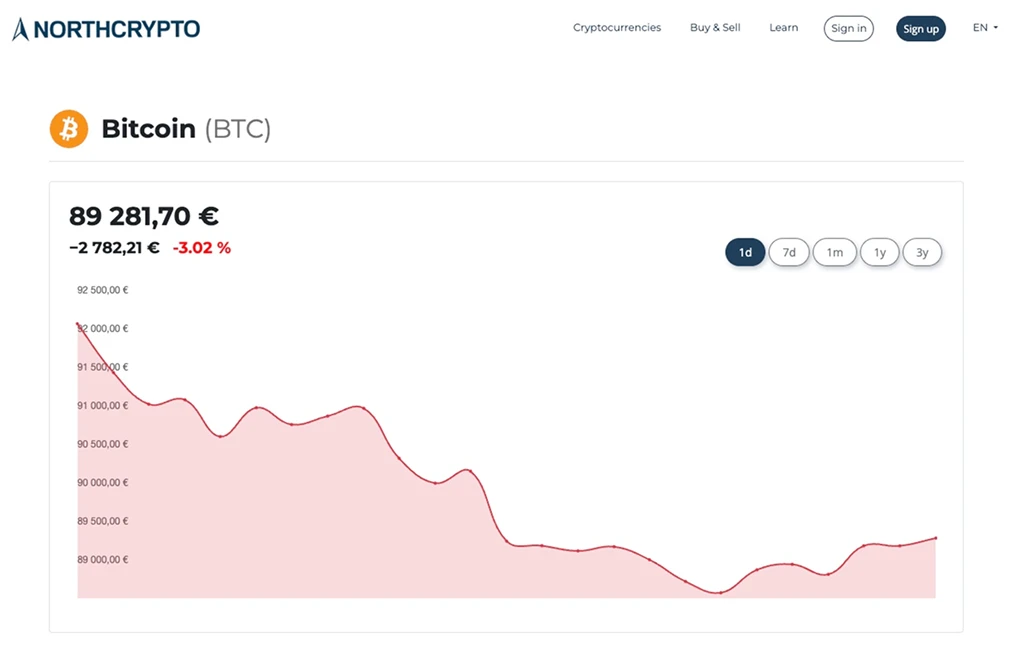Click the Sign up button

[x=920, y=28]
